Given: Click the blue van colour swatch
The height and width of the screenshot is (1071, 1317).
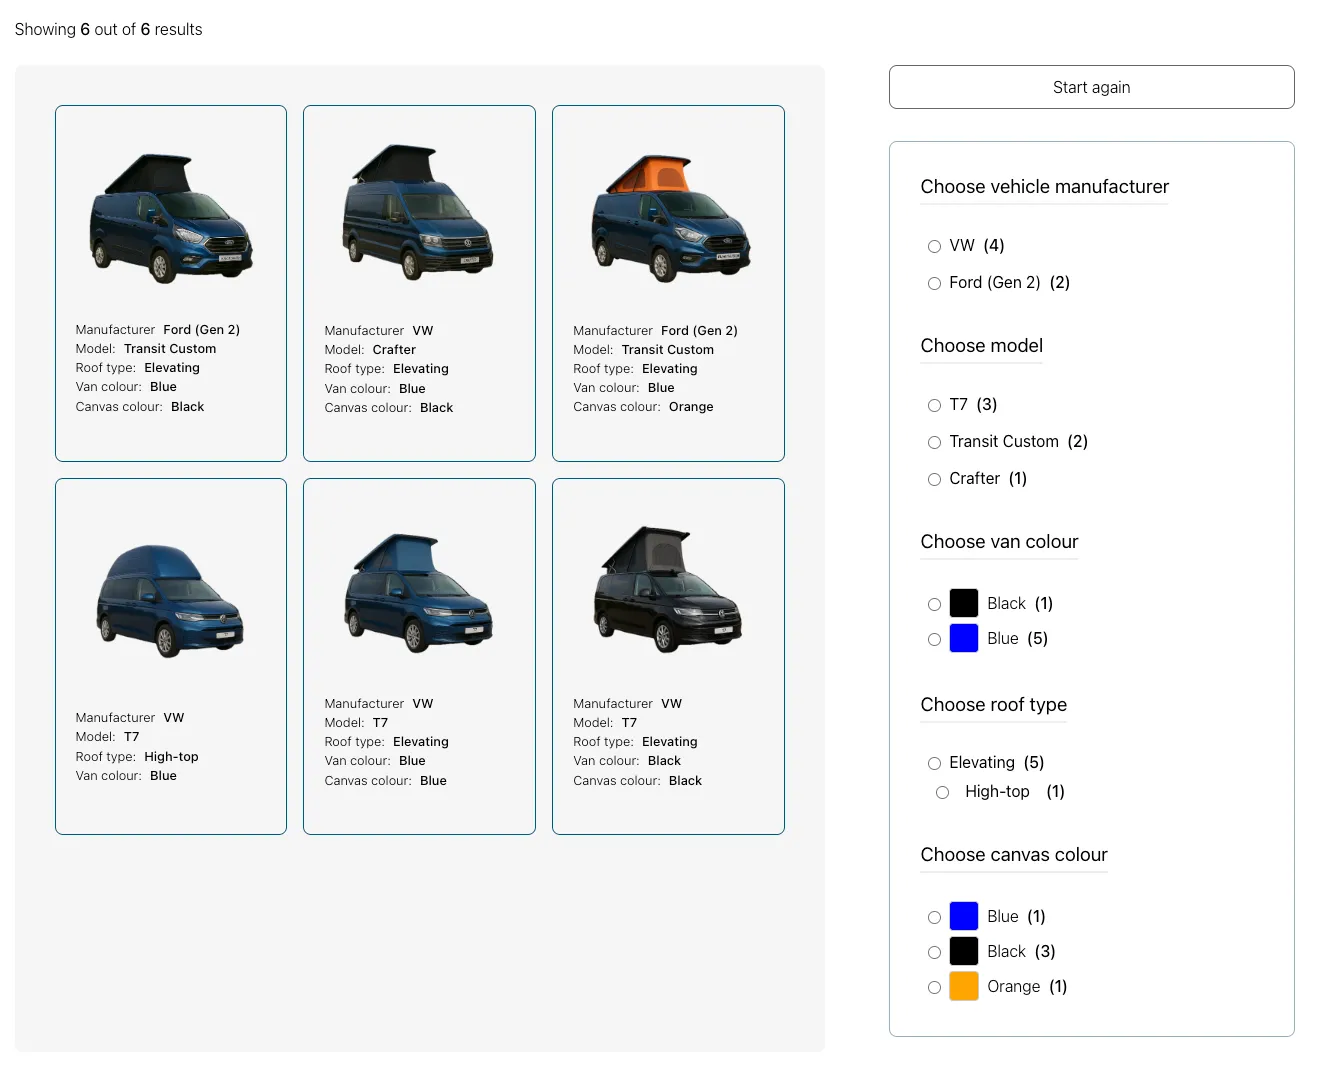Looking at the screenshot, I should [964, 638].
